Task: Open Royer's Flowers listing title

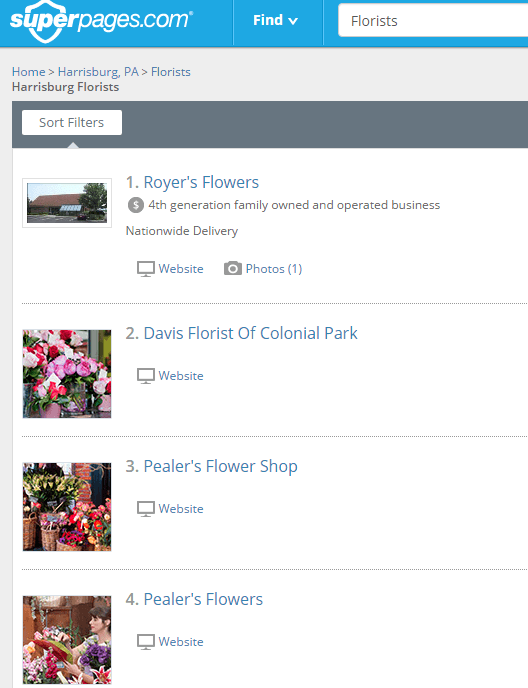Action: [201, 183]
